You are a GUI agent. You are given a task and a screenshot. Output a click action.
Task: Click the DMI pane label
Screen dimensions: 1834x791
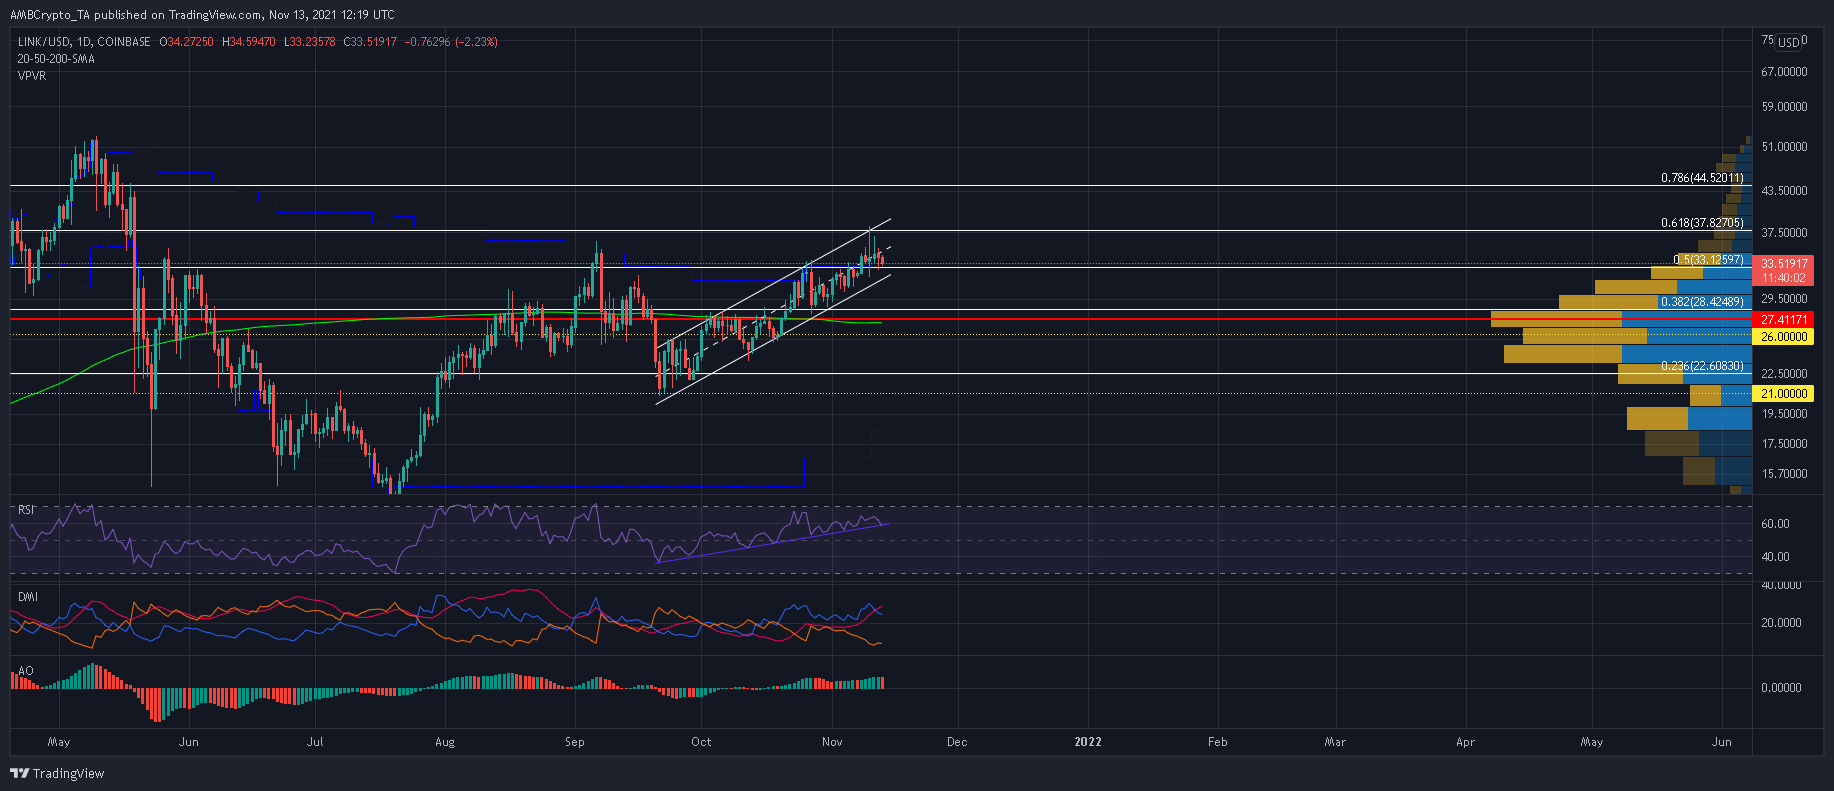pyautogui.click(x=28, y=597)
